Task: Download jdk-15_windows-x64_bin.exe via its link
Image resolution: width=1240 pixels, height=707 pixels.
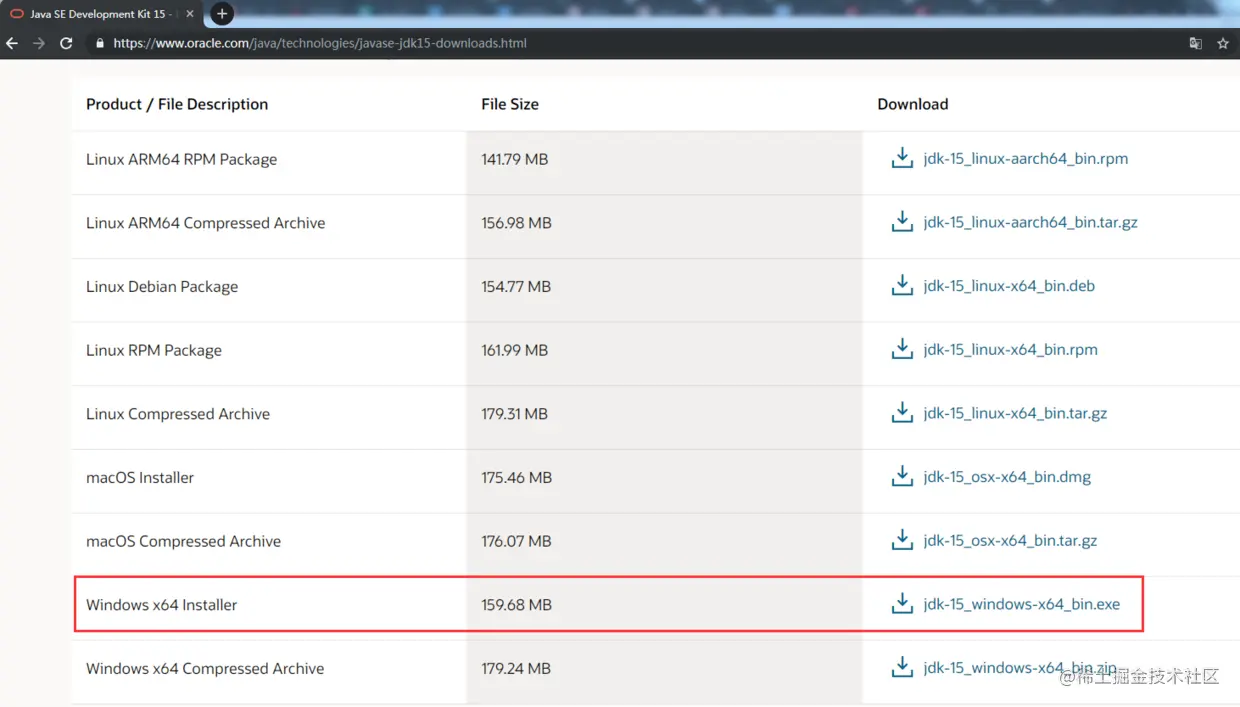Action: tap(1022, 604)
